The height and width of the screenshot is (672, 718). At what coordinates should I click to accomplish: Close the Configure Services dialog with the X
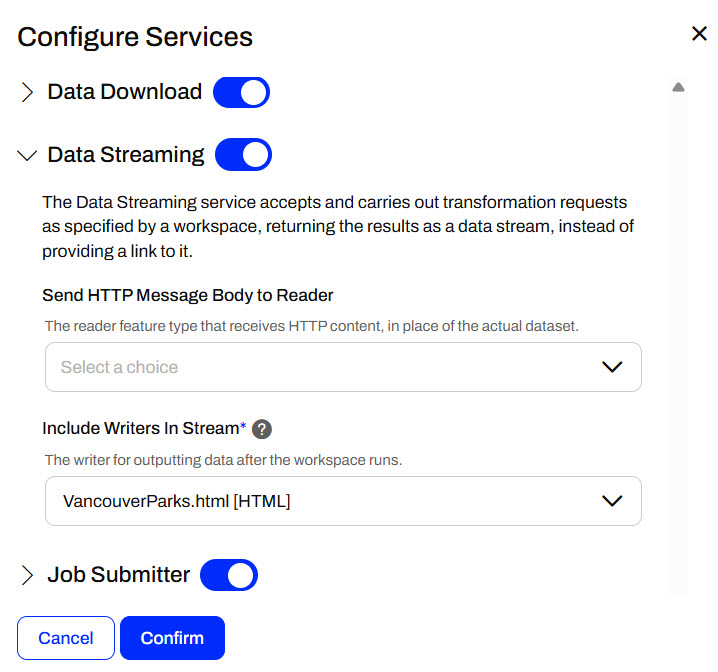pyautogui.click(x=699, y=34)
